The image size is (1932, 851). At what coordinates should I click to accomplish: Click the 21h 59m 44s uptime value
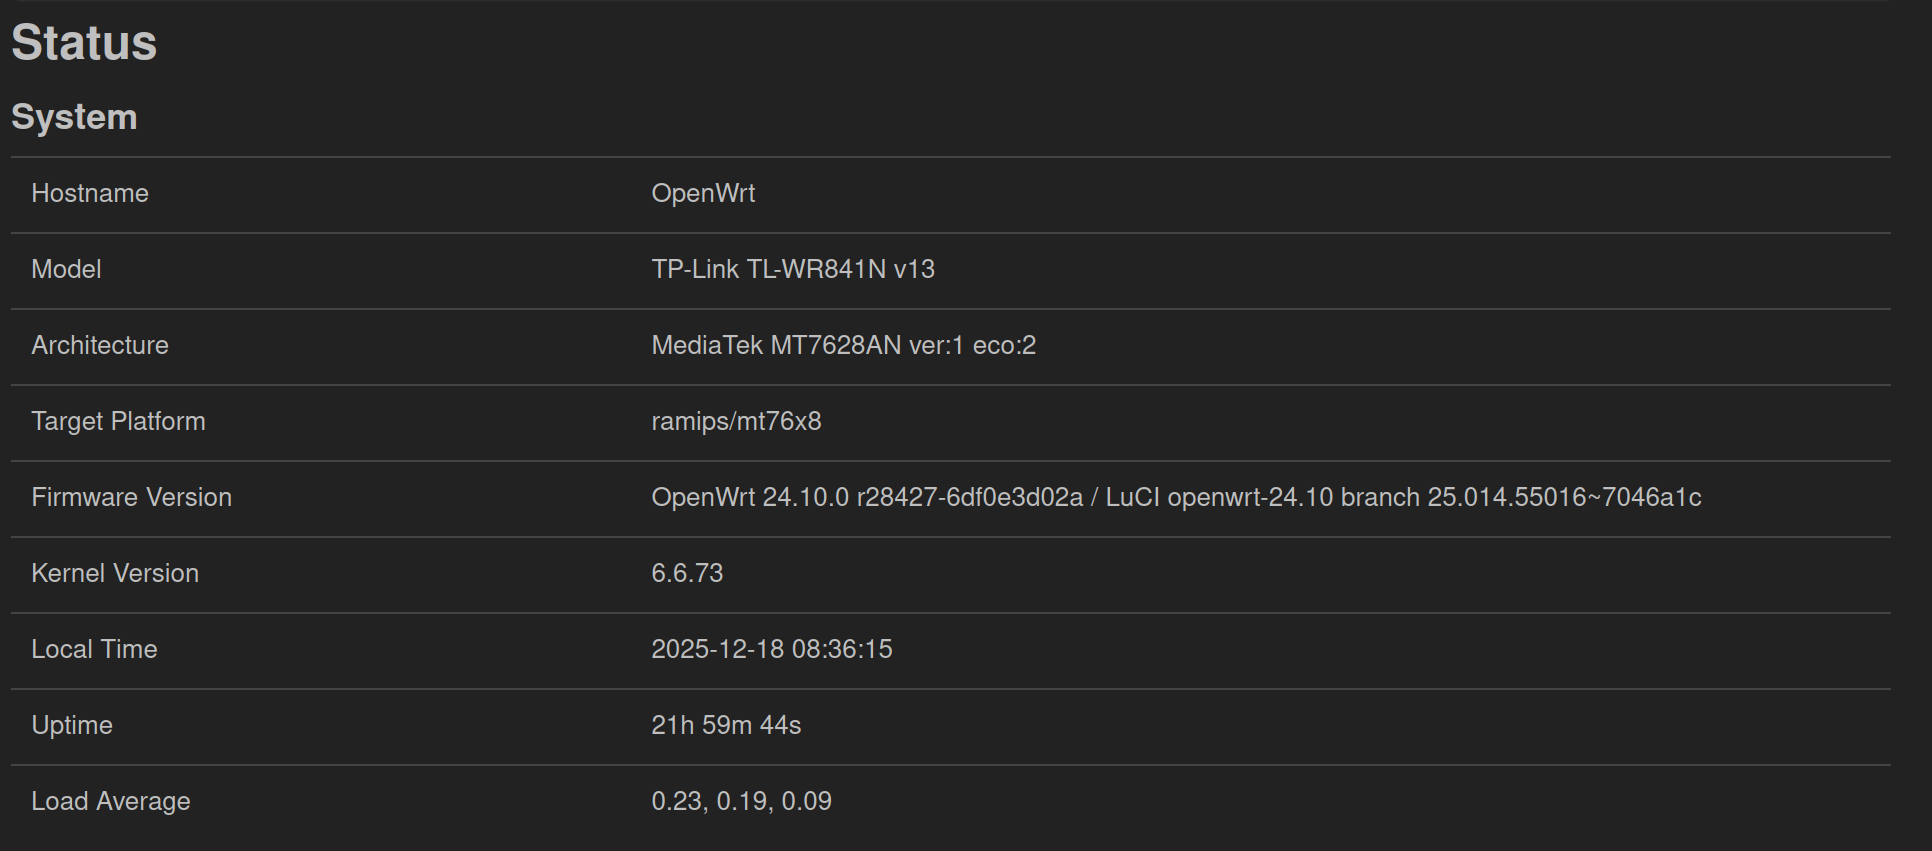[726, 725]
